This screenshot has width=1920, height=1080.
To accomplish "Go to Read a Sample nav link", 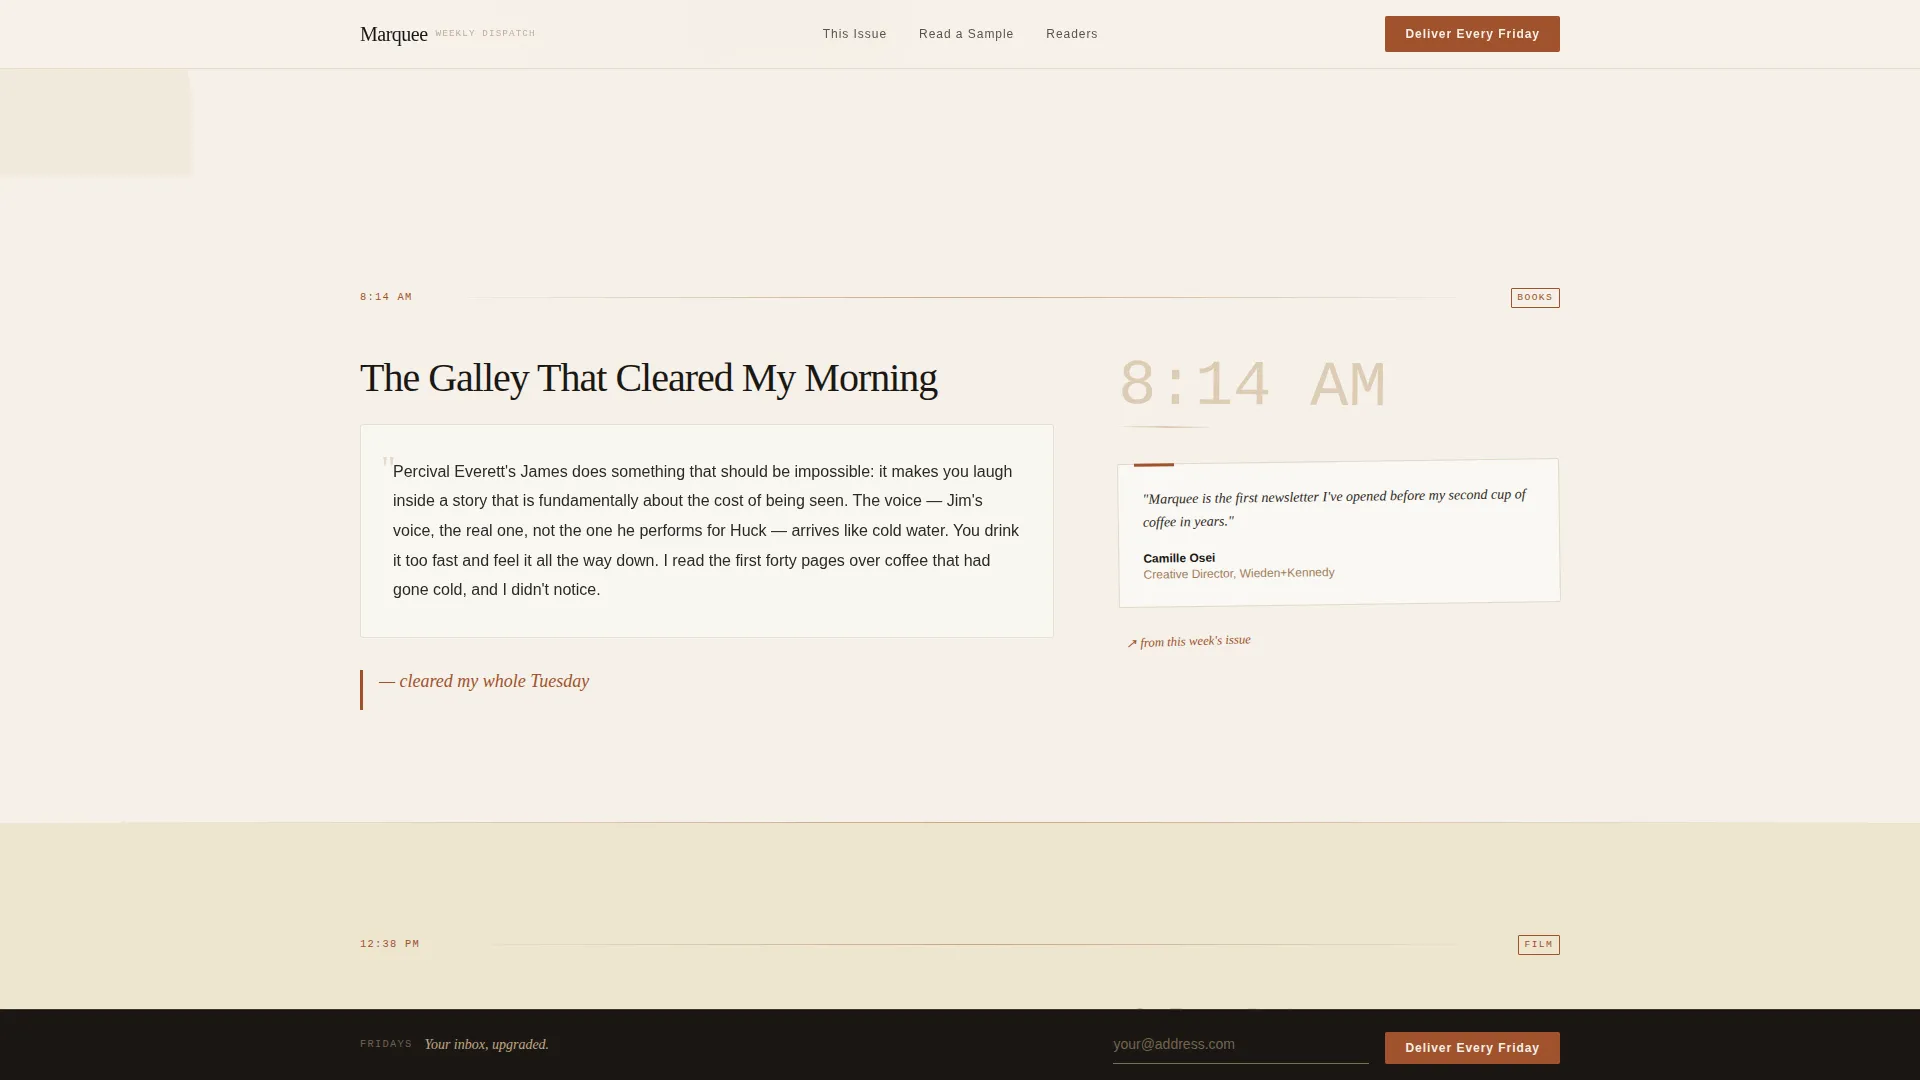I will [966, 34].
